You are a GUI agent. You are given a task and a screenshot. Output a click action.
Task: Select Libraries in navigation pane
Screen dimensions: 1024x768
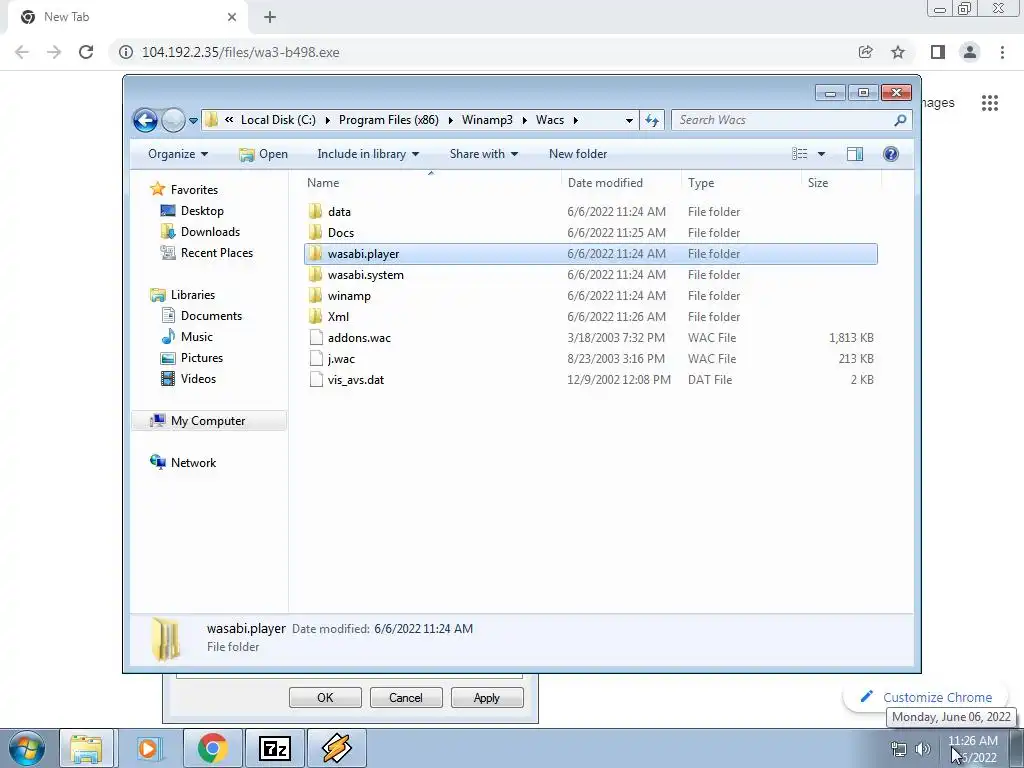(x=193, y=295)
